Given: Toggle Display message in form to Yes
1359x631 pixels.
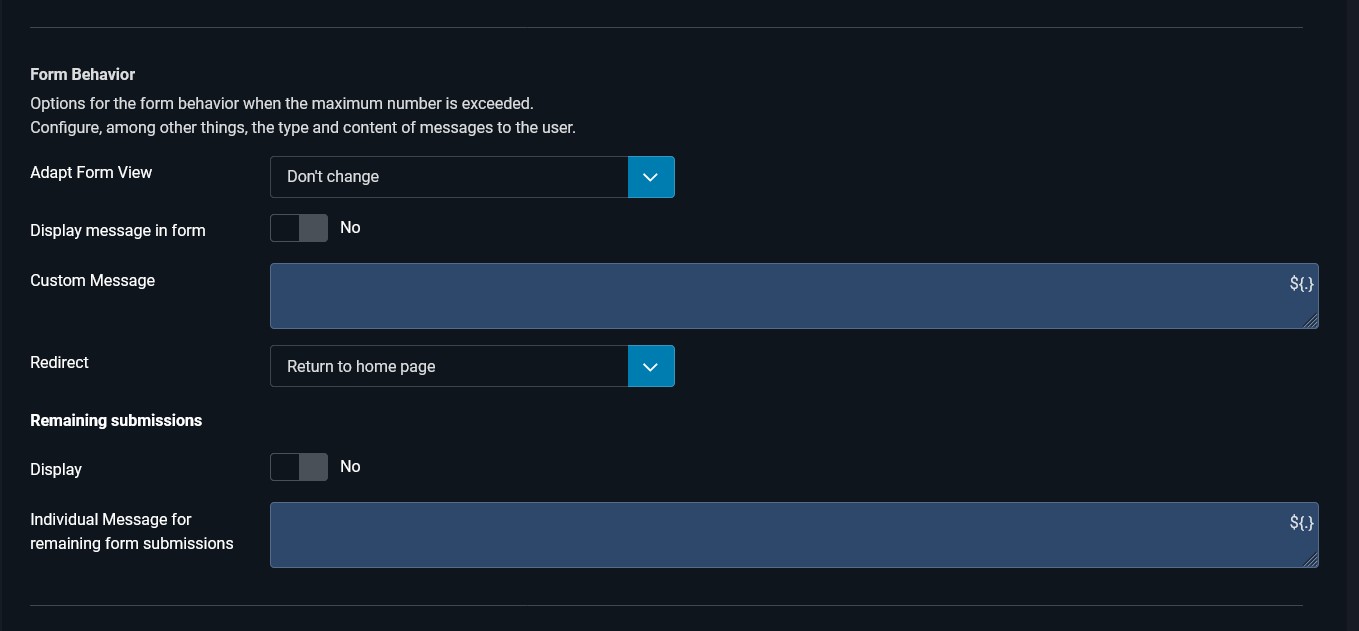Looking at the screenshot, I should click(299, 228).
